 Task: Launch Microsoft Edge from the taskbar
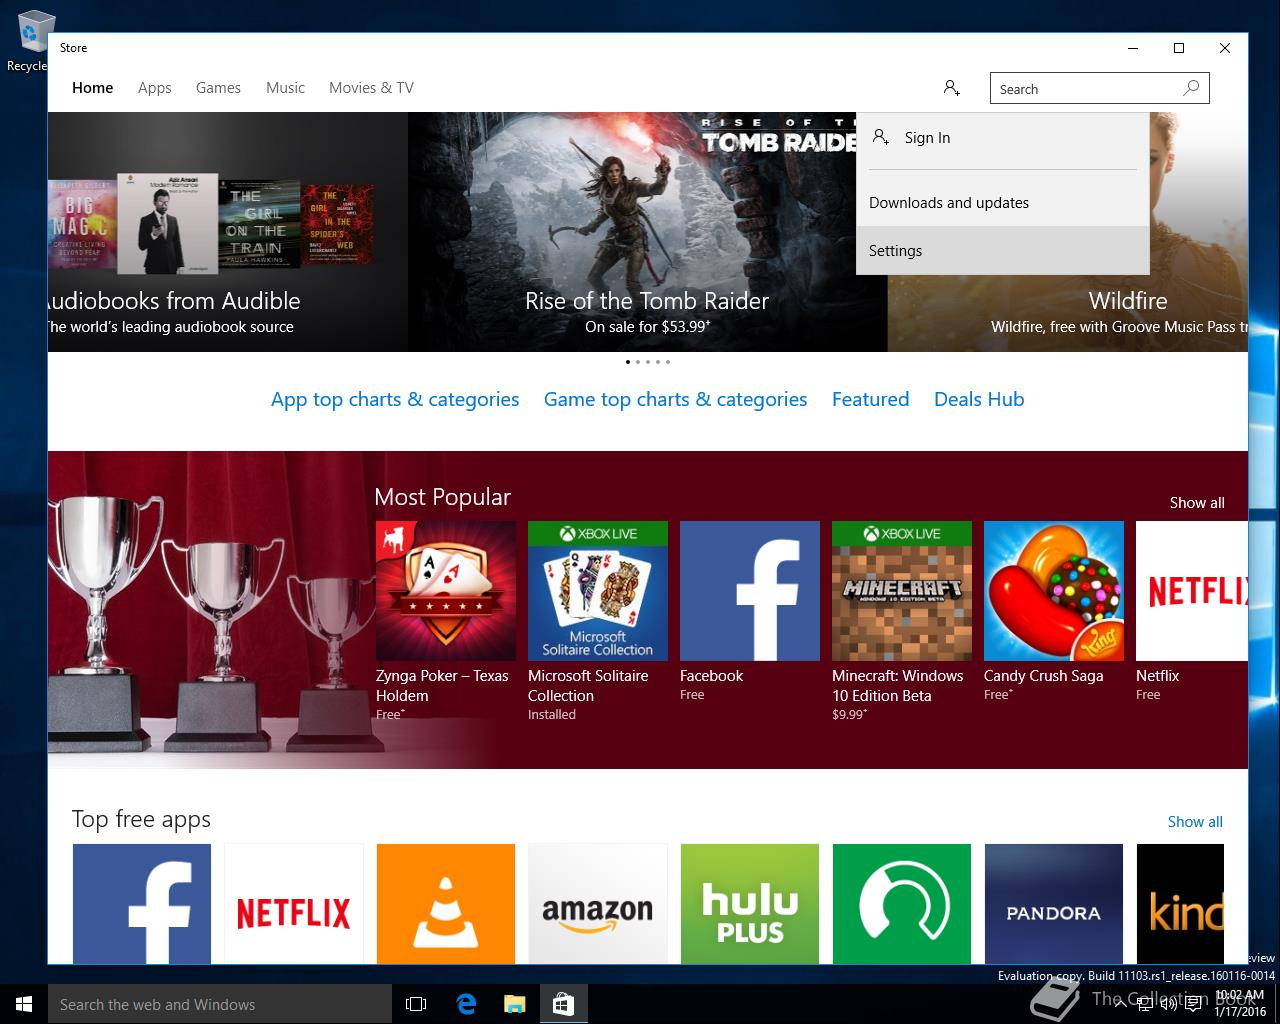click(466, 1004)
